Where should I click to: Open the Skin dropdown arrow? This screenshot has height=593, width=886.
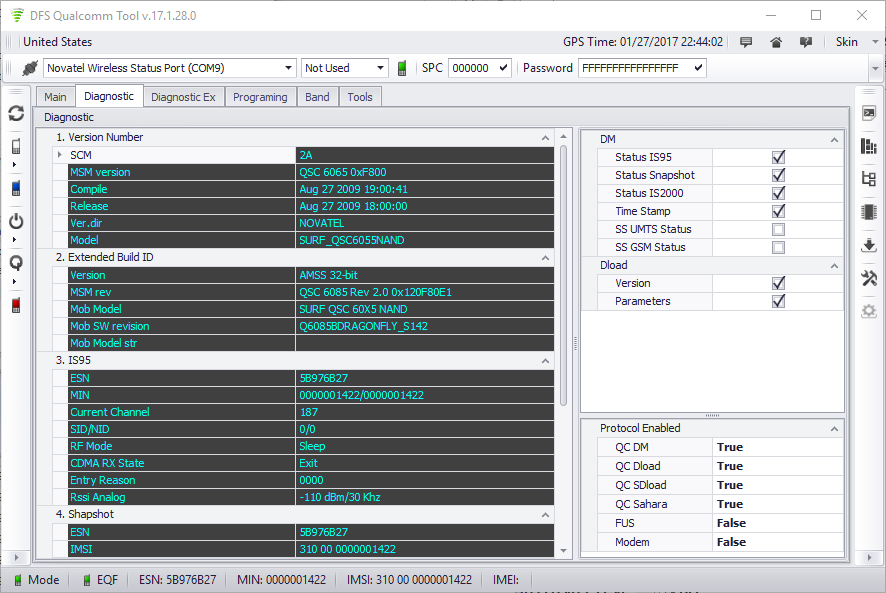(875, 42)
